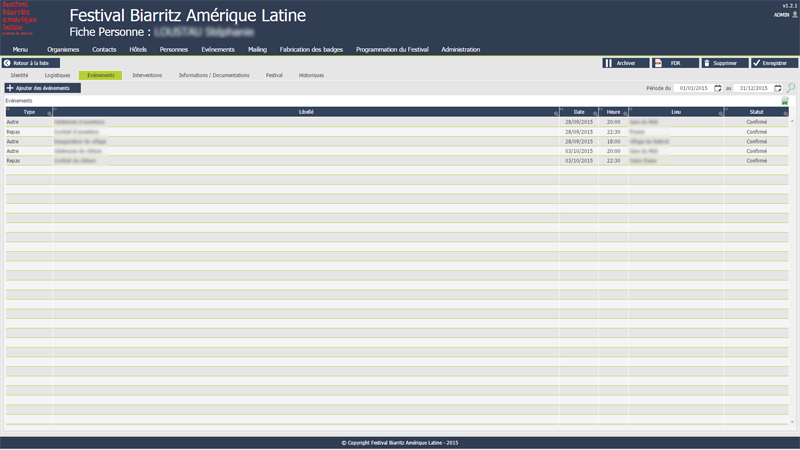This screenshot has width=800, height=450.
Task: Open the Organismes menu
Action: tap(63, 49)
